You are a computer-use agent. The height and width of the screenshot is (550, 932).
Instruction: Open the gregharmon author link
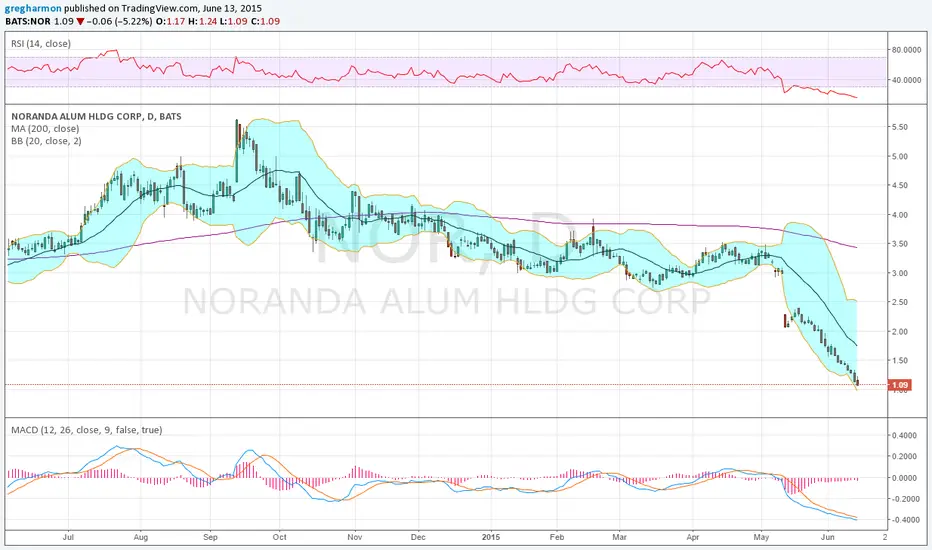point(33,9)
